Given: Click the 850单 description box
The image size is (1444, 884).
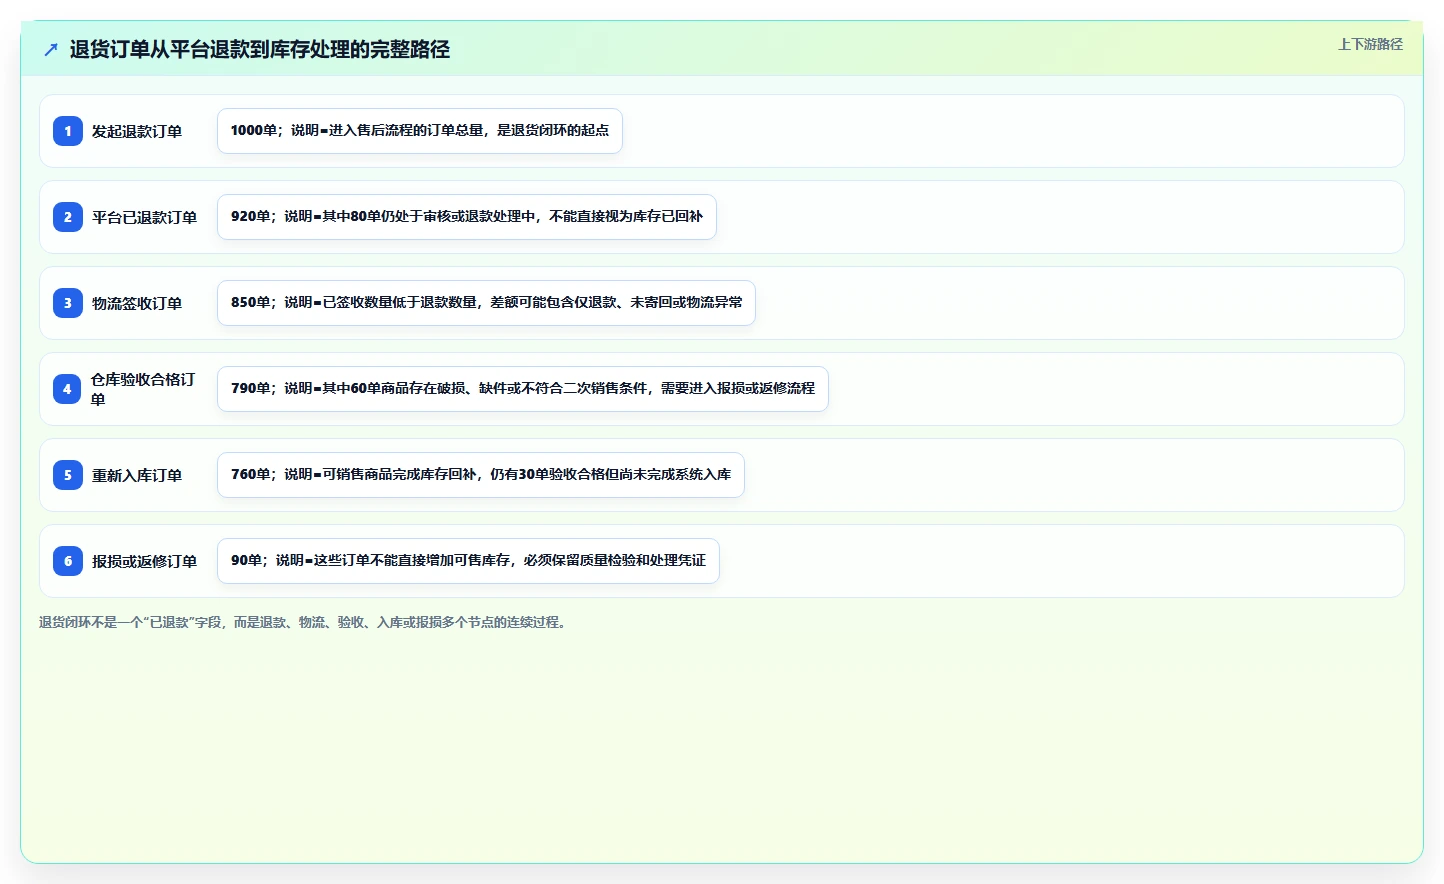Looking at the screenshot, I should pos(486,303).
